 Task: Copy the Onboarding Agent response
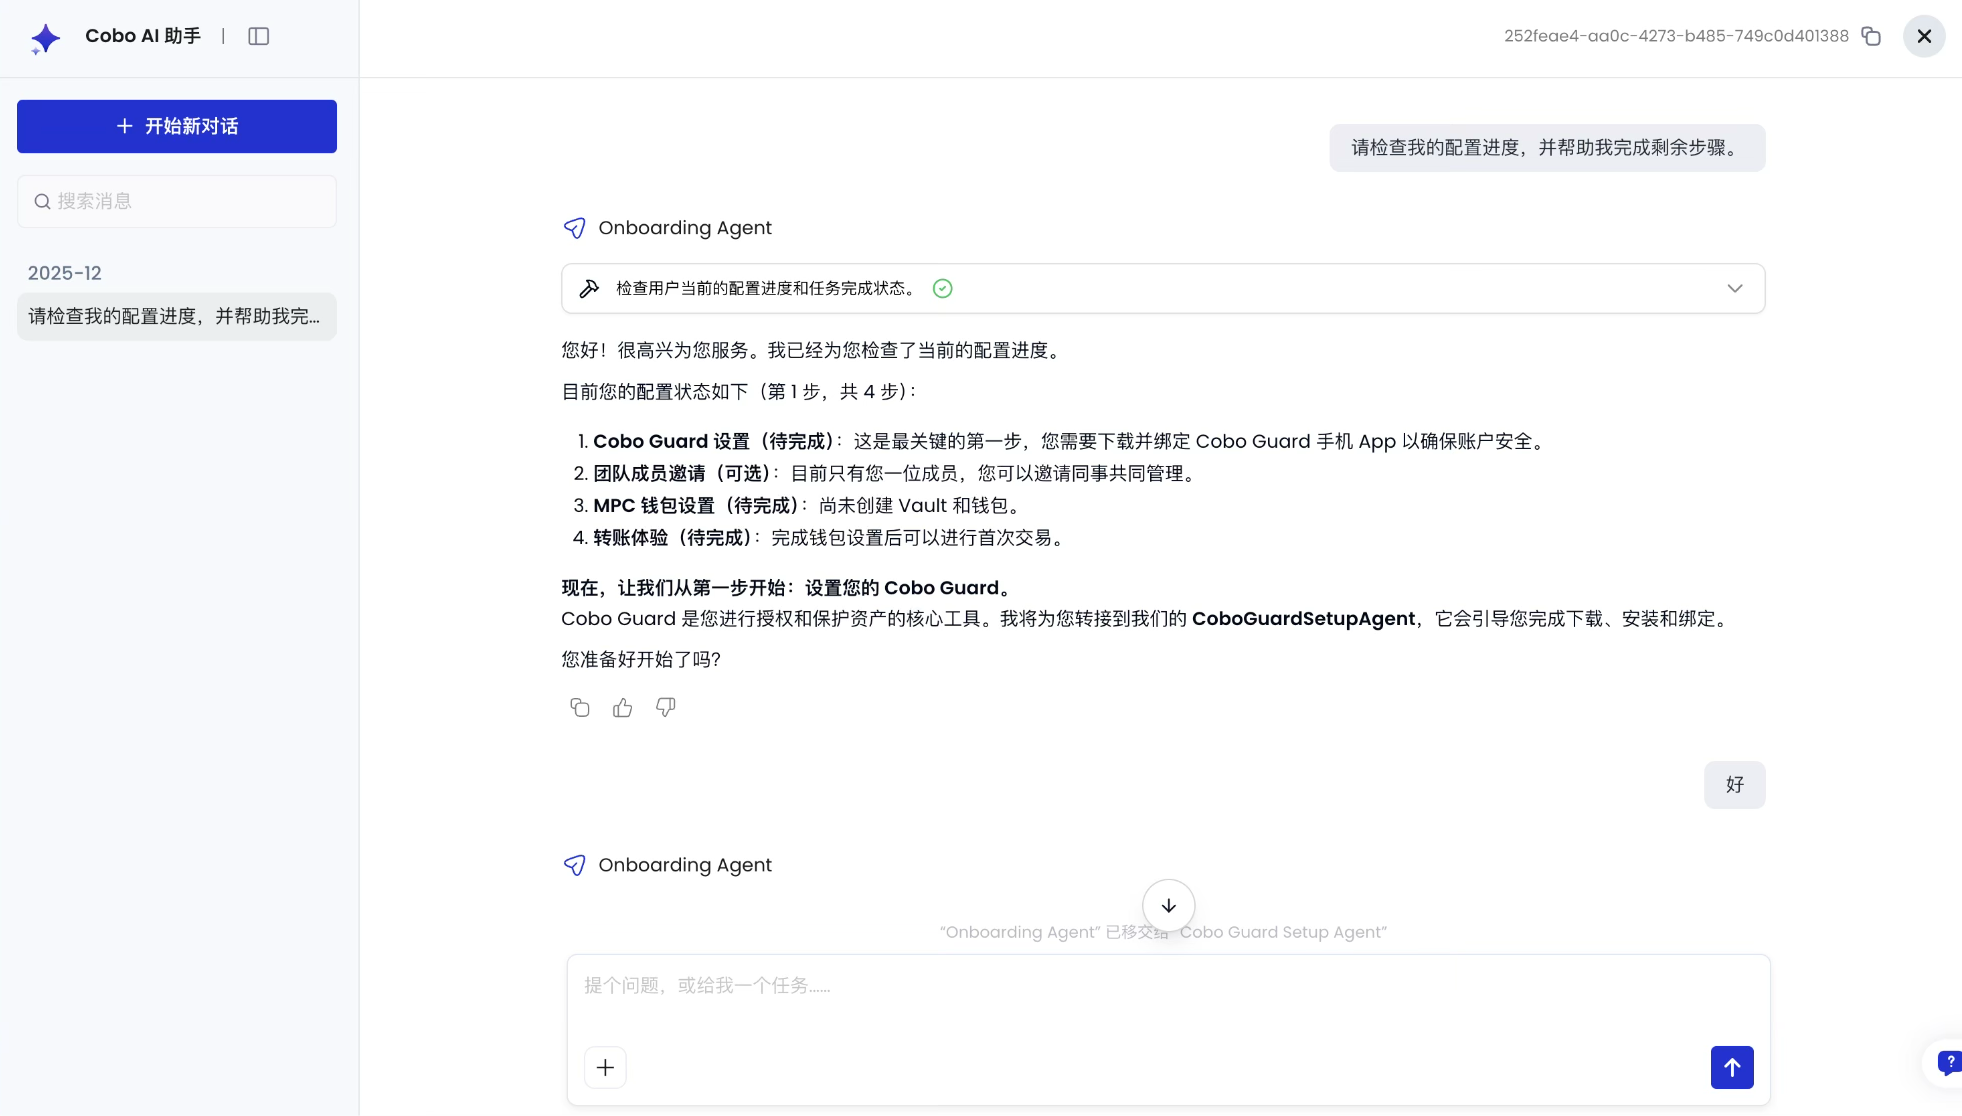580,707
